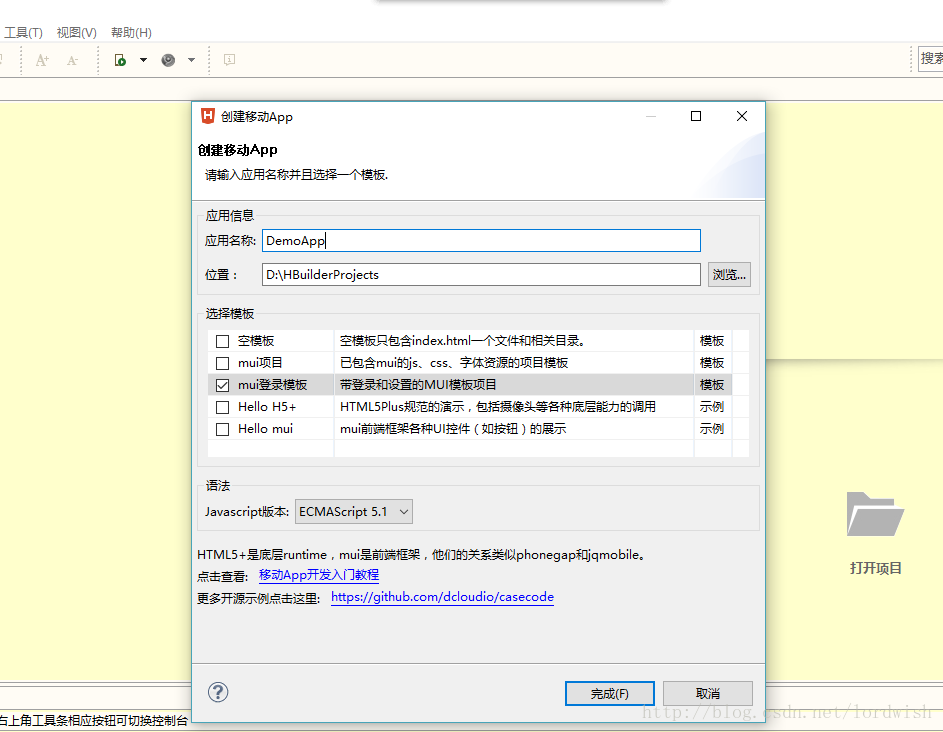Viewport: 943px width, 732px height.
Task: Click the increase font size icon
Action: click(41, 60)
